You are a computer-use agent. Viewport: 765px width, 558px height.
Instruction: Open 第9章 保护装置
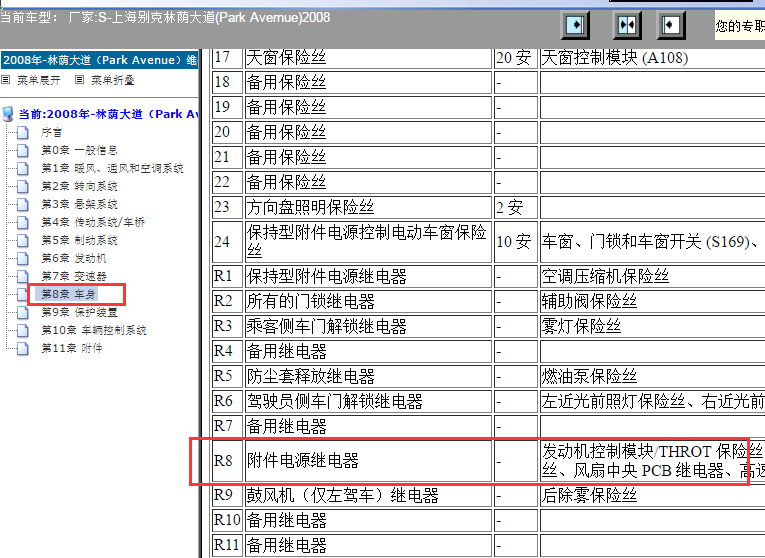tap(79, 312)
